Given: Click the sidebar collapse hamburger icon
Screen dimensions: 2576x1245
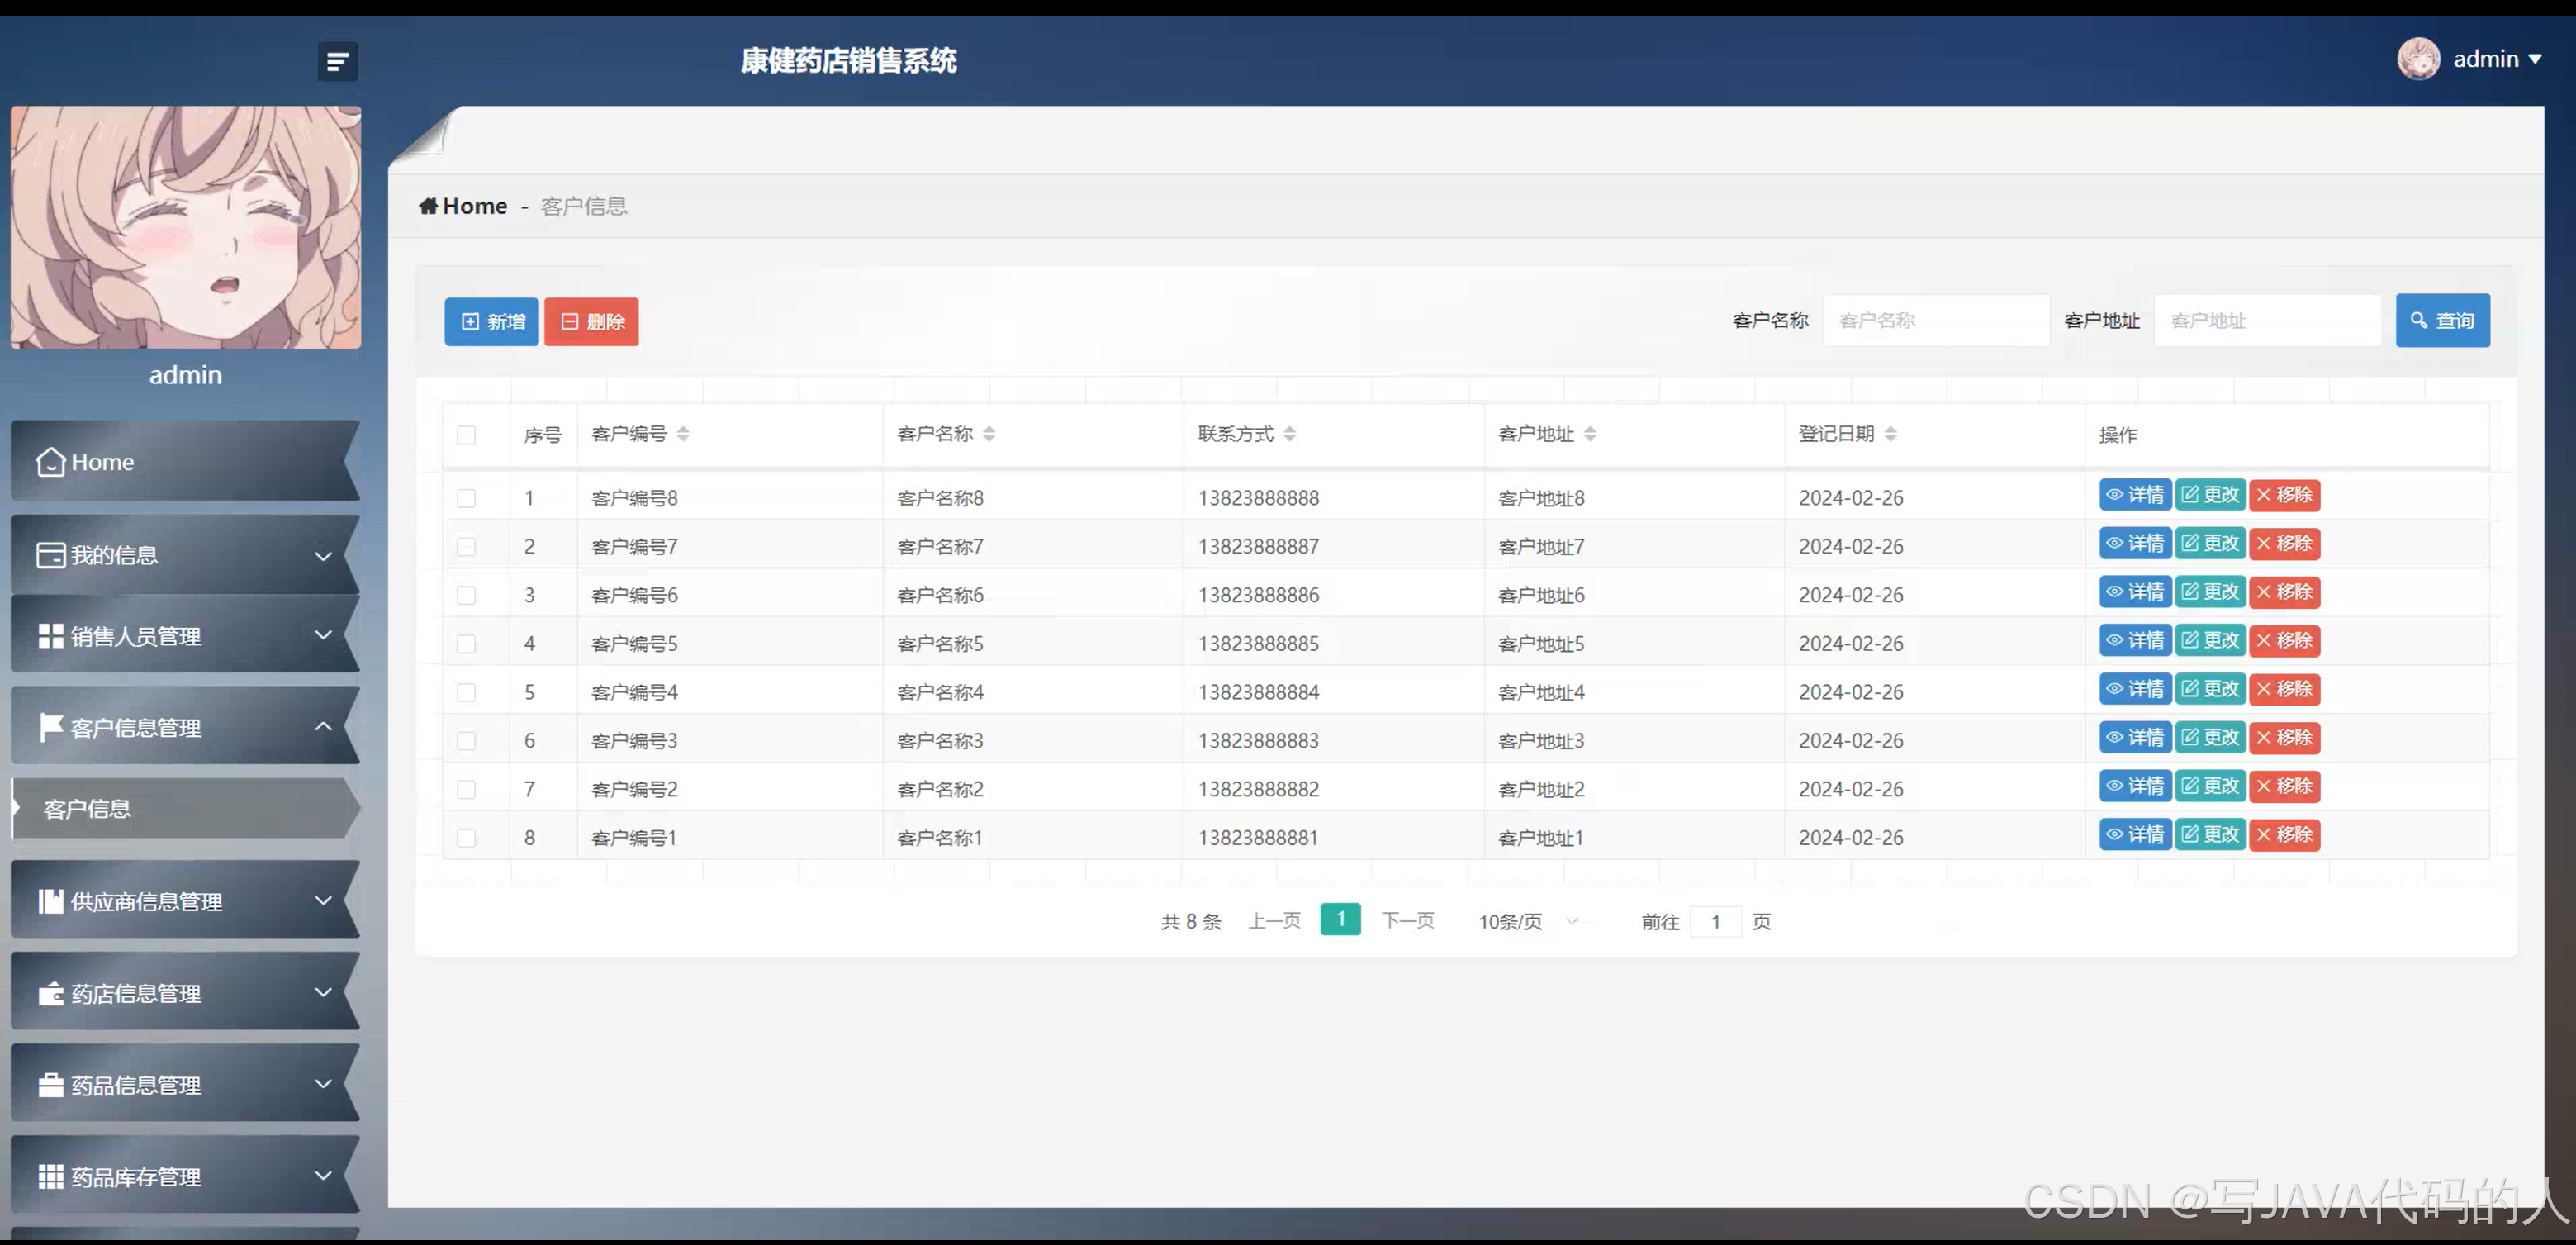Looking at the screenshot, I should [337, 62].
